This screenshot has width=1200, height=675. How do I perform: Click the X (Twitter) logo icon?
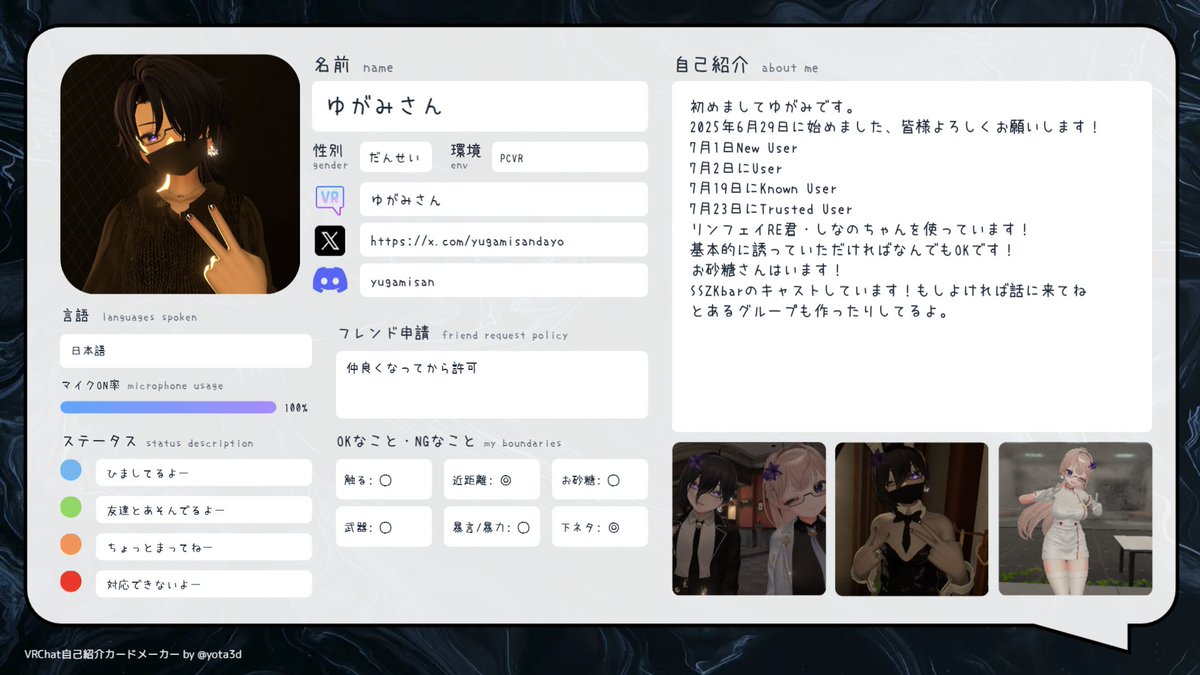click(x=330, y=240)
